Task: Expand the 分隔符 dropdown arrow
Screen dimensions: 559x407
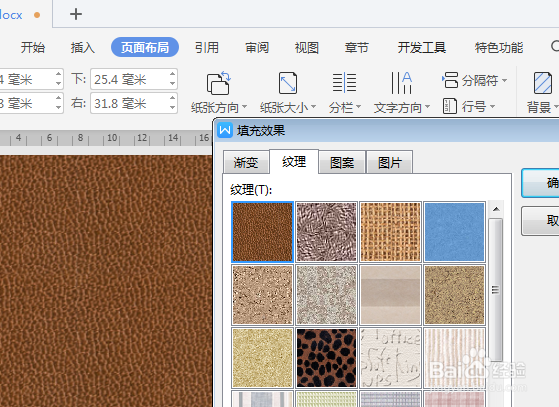Action: click(x=504, y=80)
